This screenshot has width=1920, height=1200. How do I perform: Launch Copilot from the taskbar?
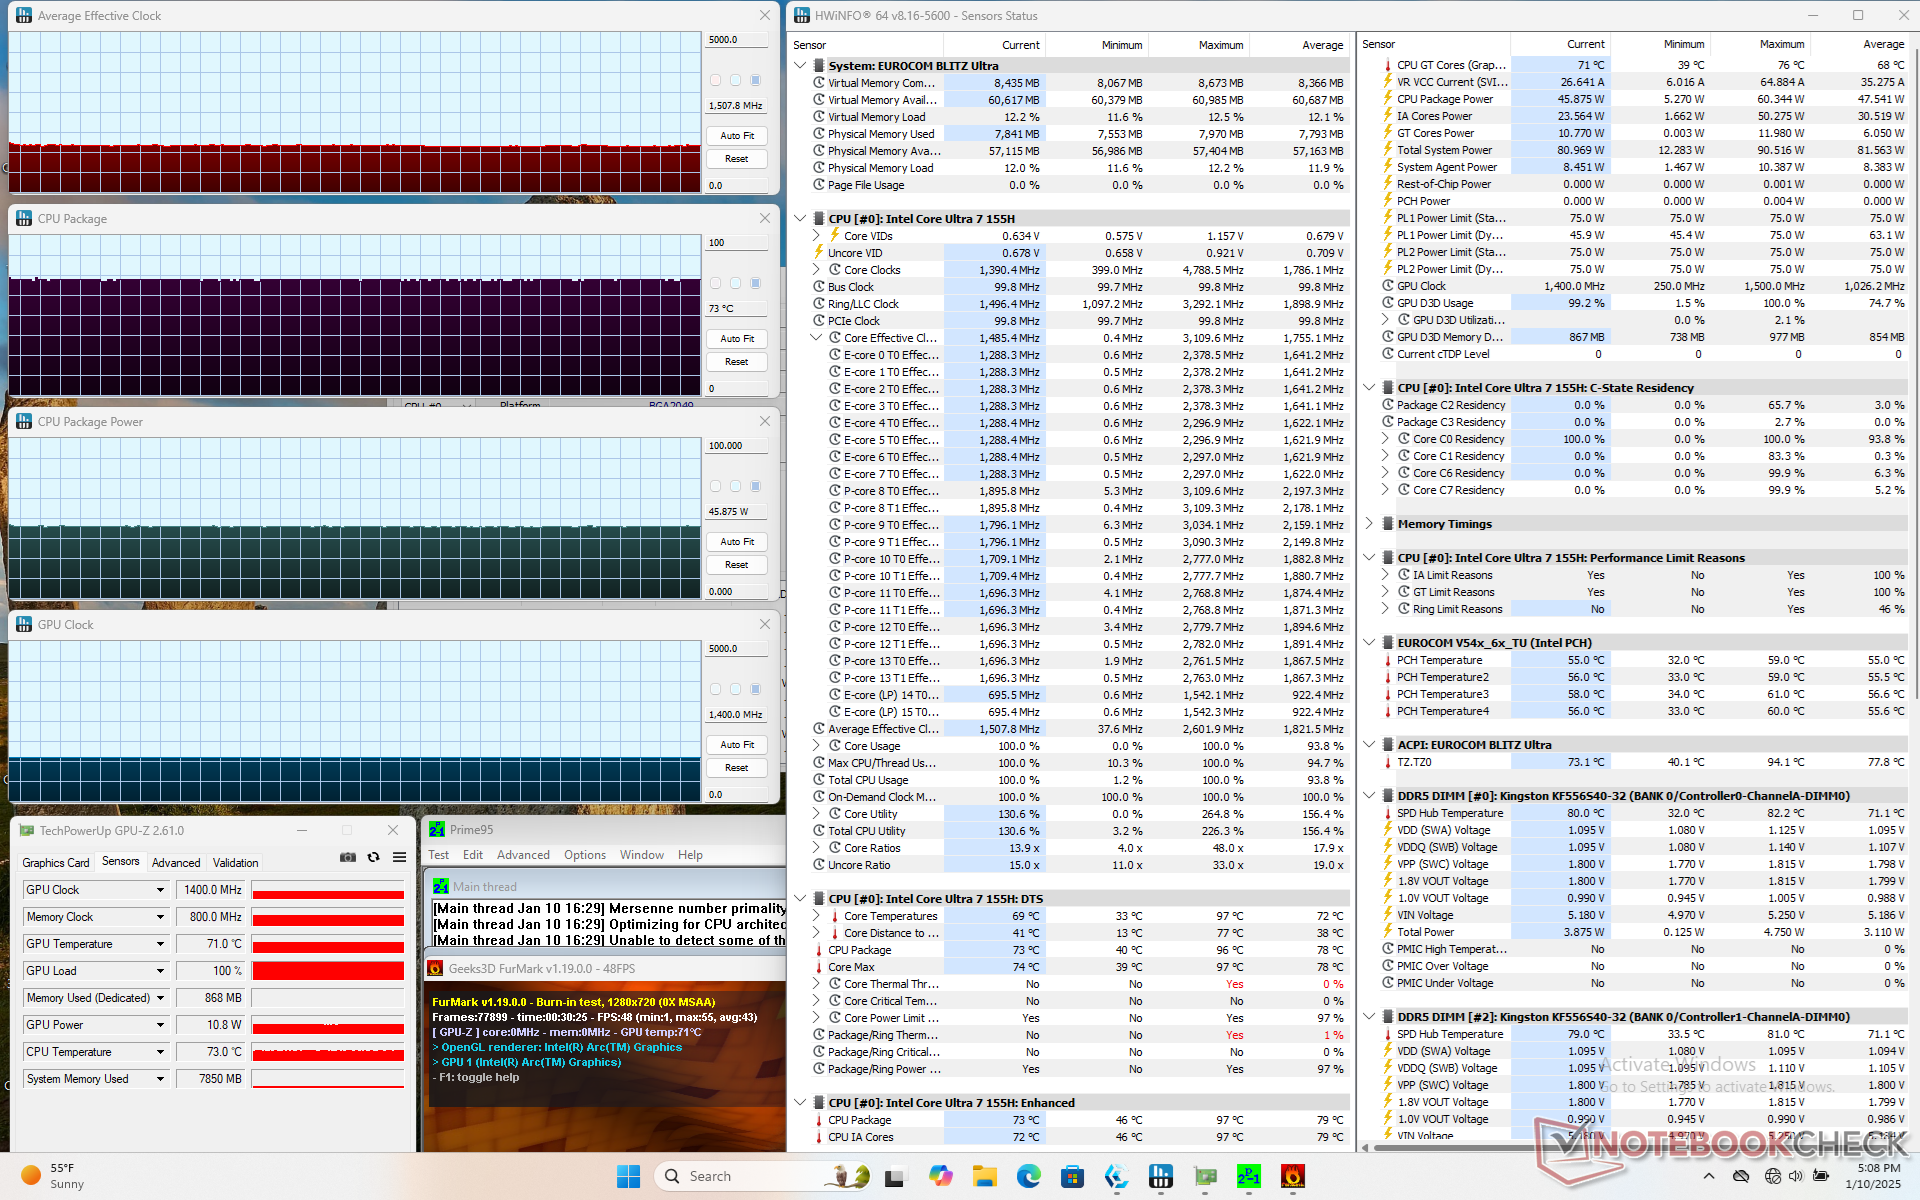[x=940, y=1176]
